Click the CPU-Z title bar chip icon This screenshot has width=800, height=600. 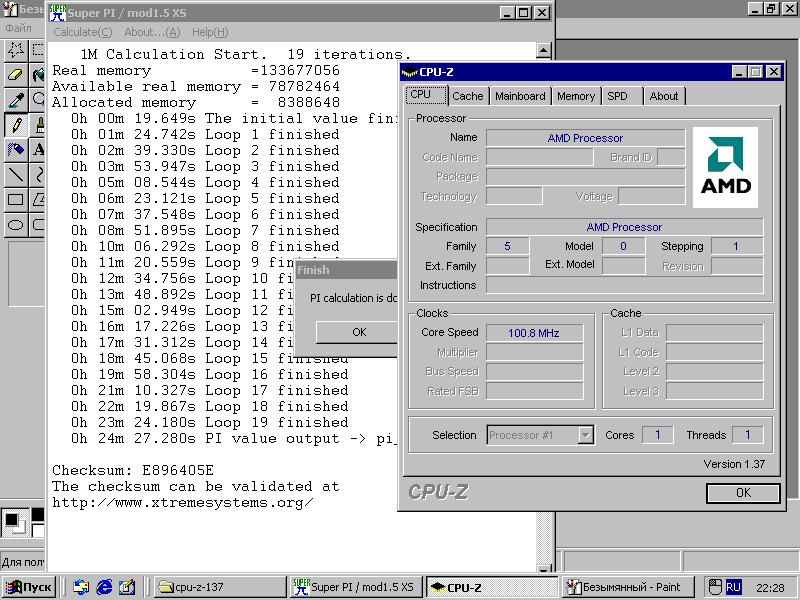(x=409, y=72)
